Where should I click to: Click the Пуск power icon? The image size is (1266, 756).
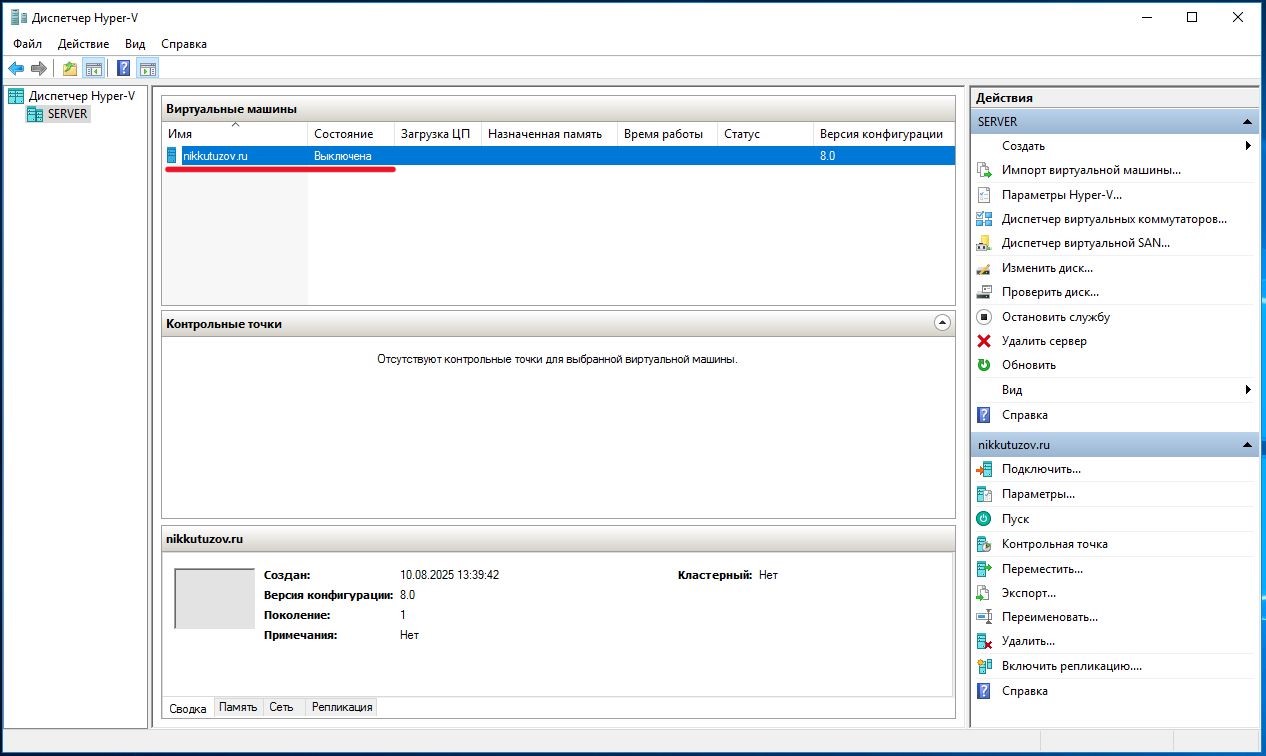coord(984,519)
